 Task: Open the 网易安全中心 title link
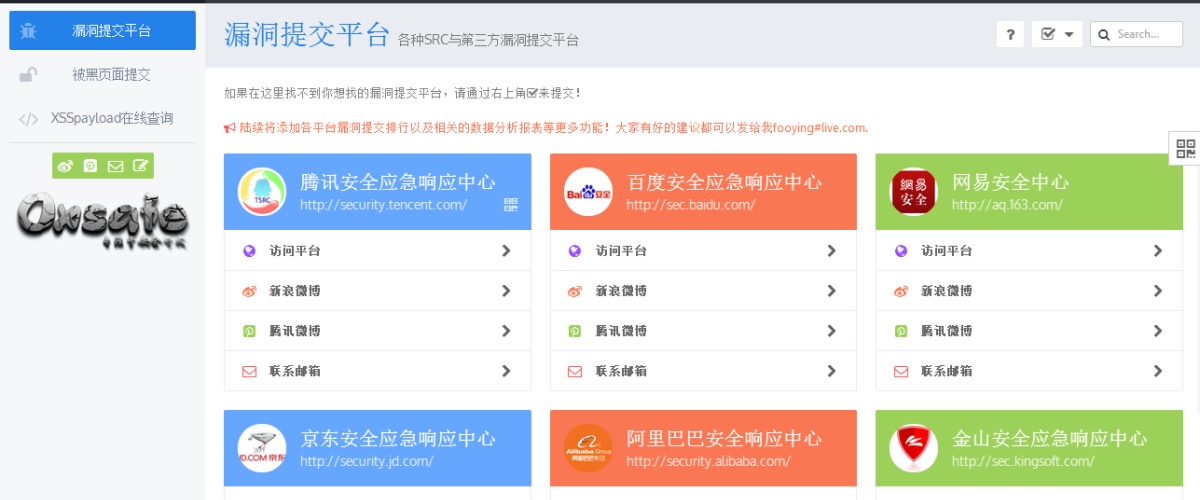[x=1010, y=182]
